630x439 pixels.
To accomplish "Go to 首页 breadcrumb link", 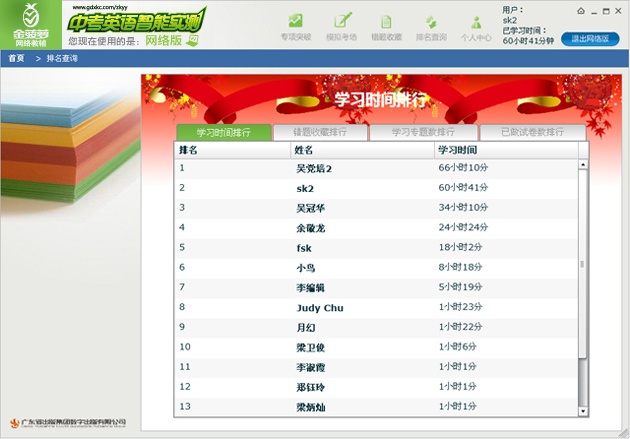I will 16,58.
